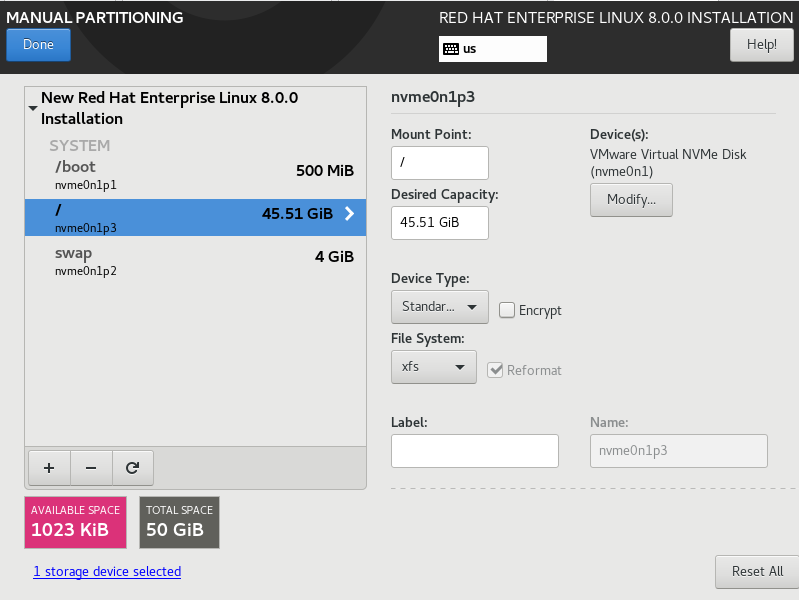Screen dimensions: 799x600
Task: Click the minus icon to remove the selected partition
Action: [91, 468]
